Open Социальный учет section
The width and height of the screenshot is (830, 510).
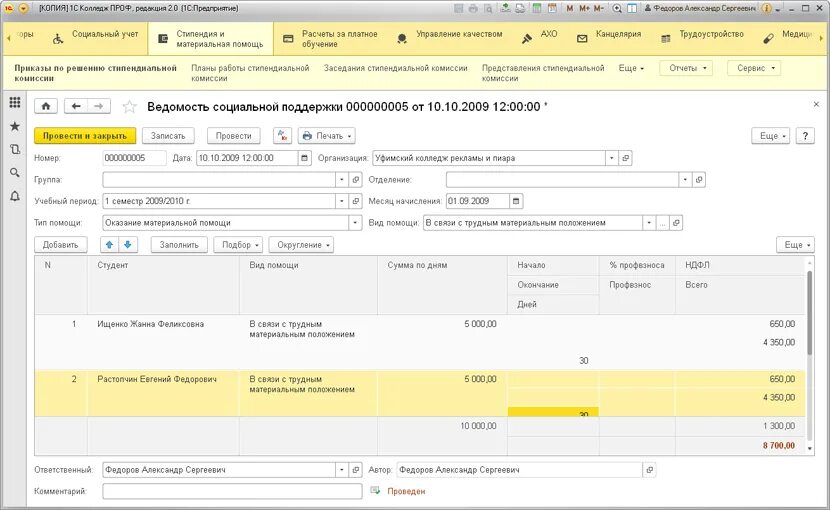96,38
